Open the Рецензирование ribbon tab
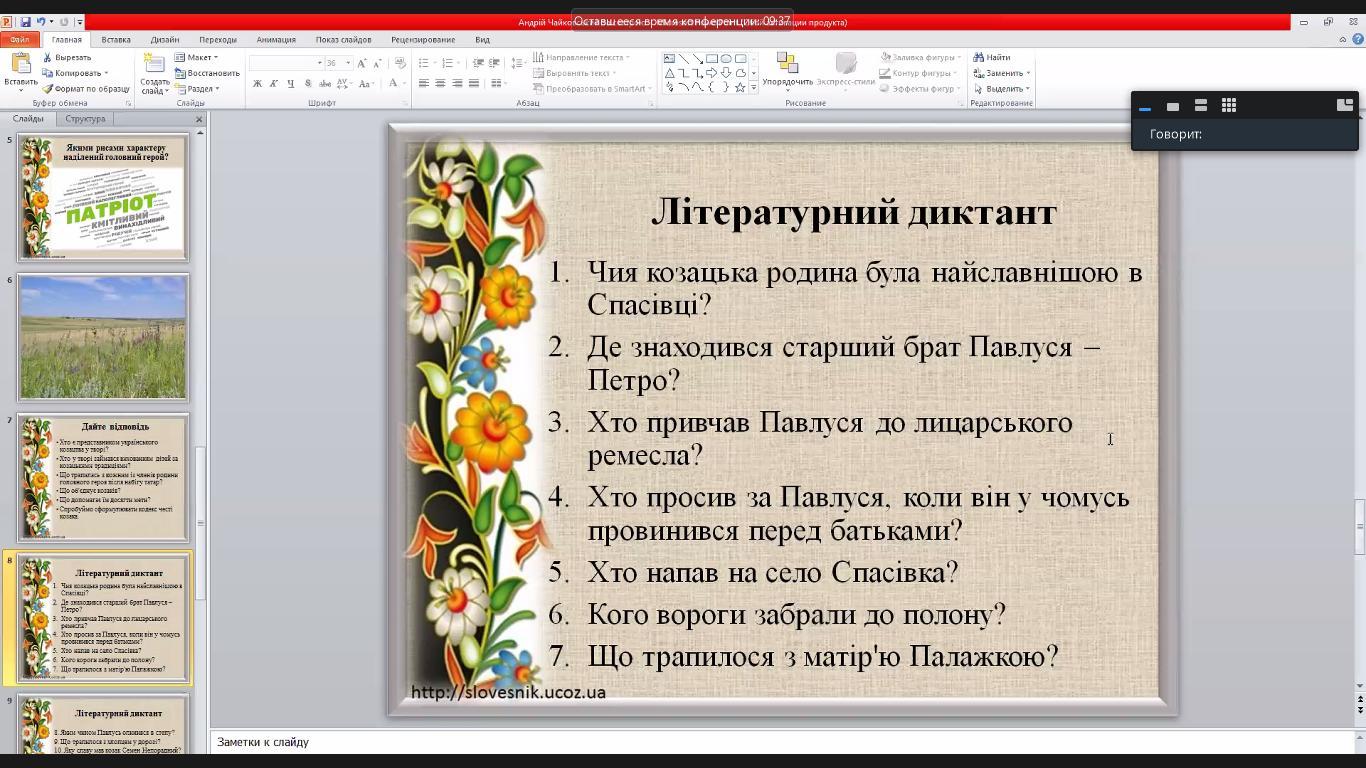Screen dimensions: 1366x768 click(x=423, y=40)
